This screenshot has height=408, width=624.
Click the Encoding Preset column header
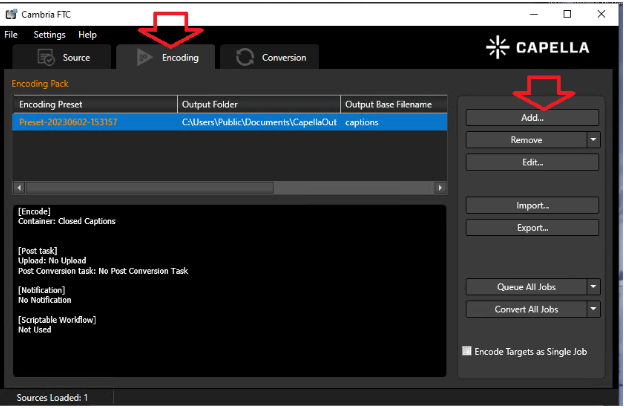pyautogui.click(x=95, y=104)
